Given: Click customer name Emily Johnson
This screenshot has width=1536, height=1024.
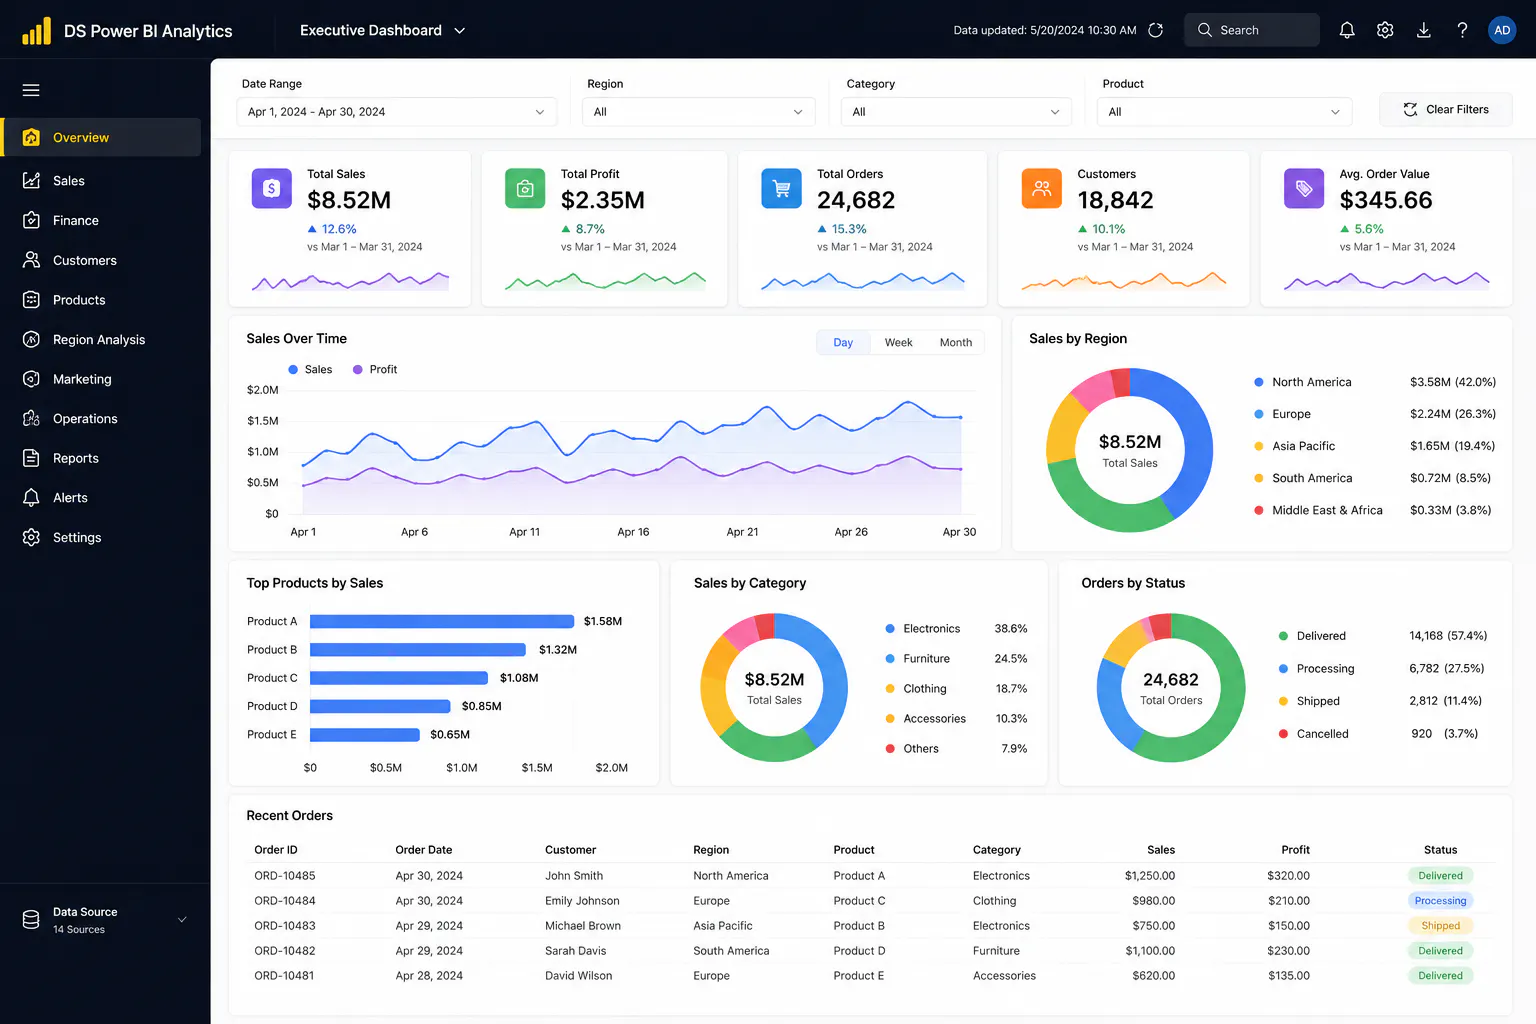Looking at the screenshot, I should 582,901.
